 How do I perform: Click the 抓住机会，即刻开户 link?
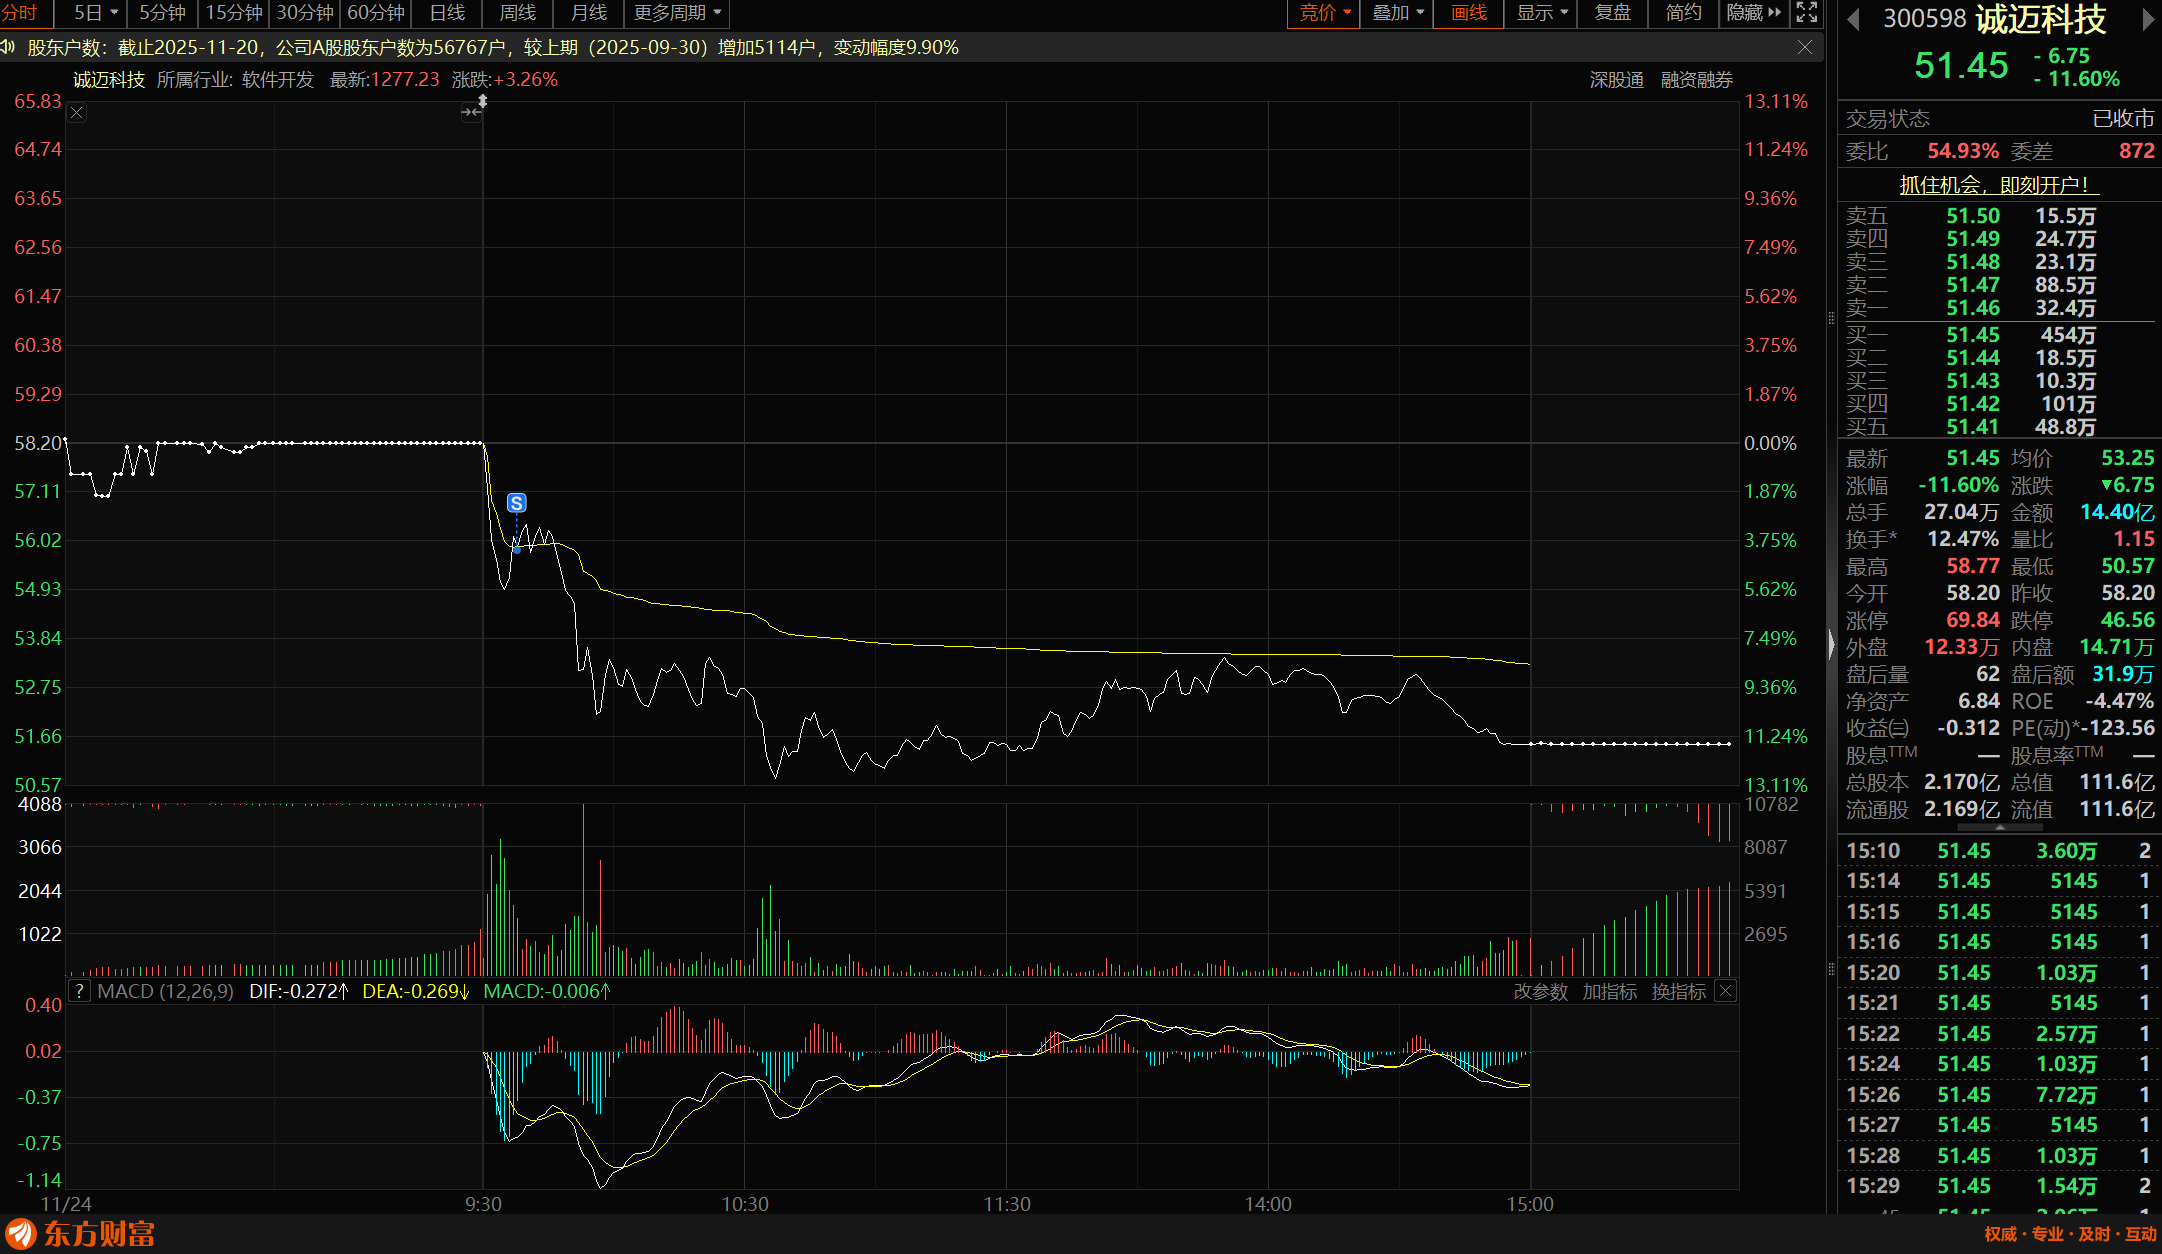click(1998, 185)
